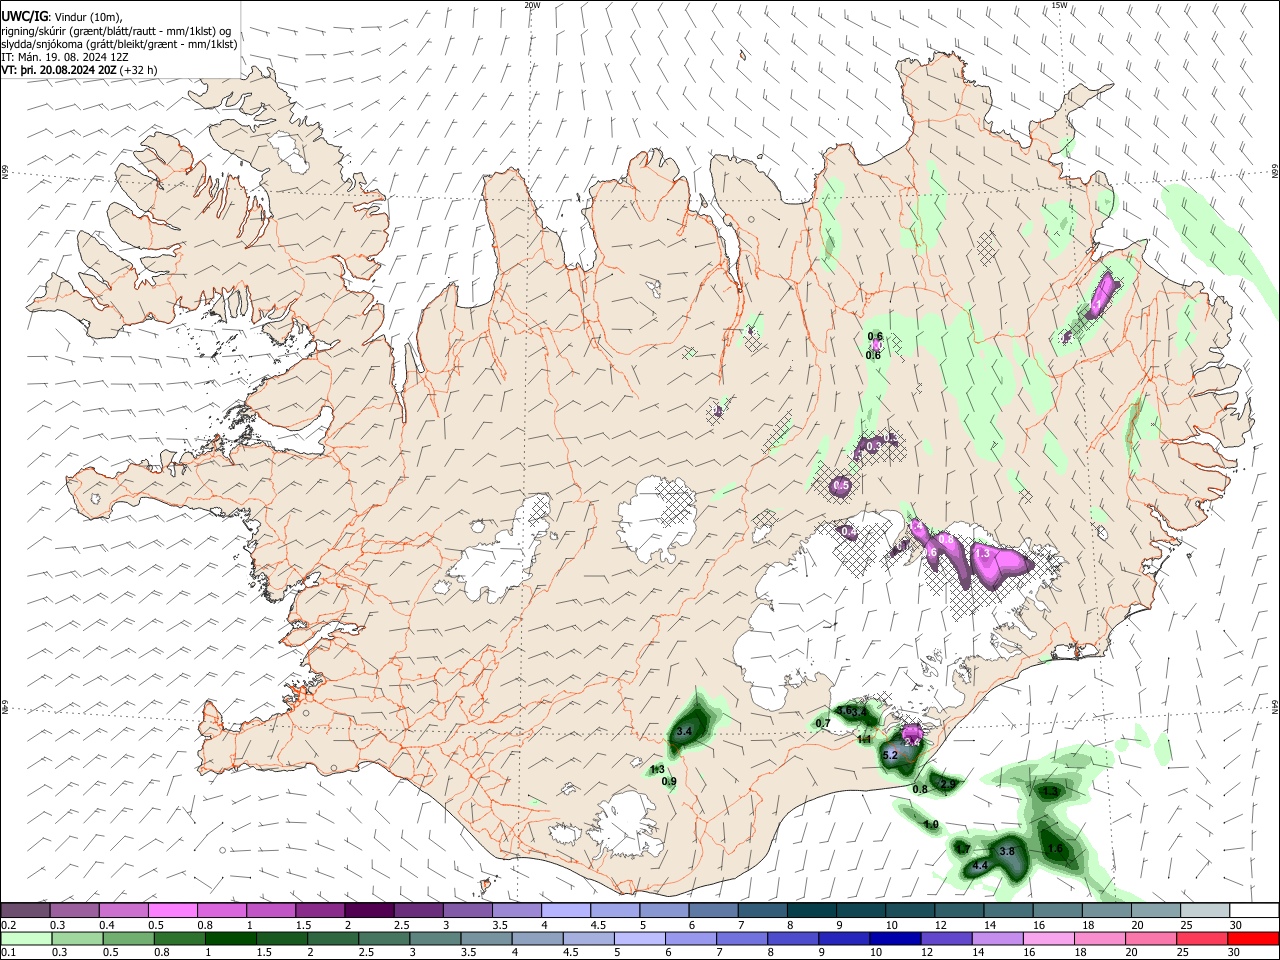Viewport: 1280px width, 960px height.
Task: Click the 5.2 rainfall value on the map
Action: (x=890, y=756)
